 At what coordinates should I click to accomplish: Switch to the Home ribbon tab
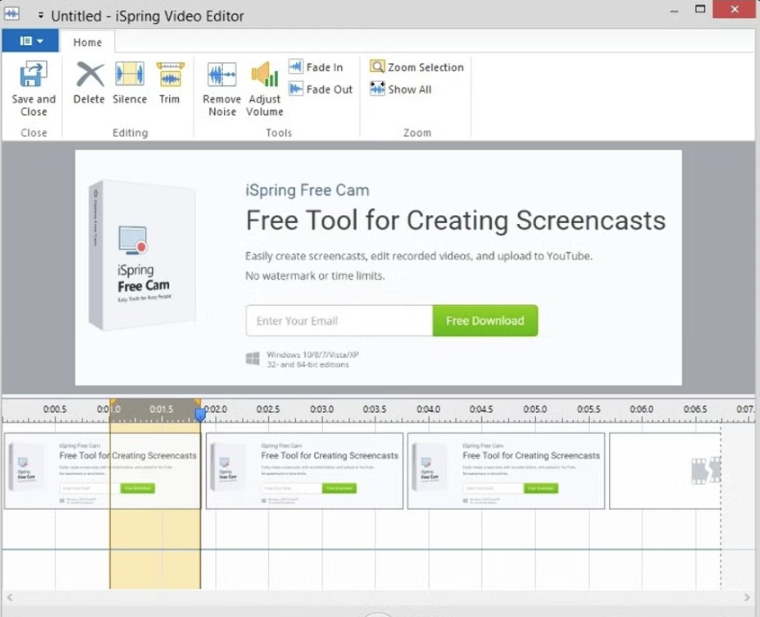[x=87, y=42]
